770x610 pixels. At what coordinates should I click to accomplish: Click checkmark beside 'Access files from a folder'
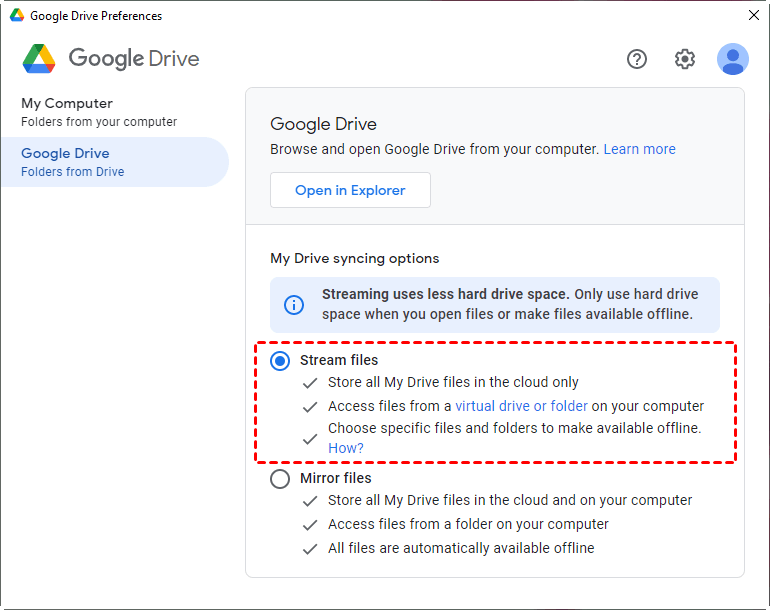tap(310, 525)
